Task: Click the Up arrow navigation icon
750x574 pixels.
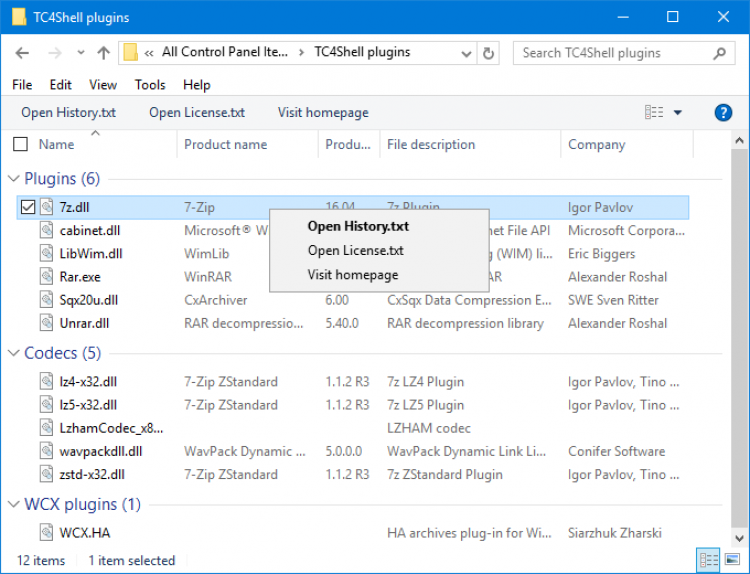Action: point(103,53)
